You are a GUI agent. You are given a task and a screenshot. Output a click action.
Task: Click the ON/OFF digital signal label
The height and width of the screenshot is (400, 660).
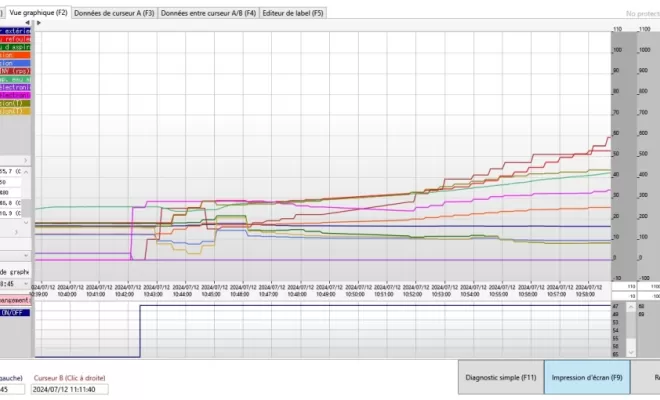(15, 312)
